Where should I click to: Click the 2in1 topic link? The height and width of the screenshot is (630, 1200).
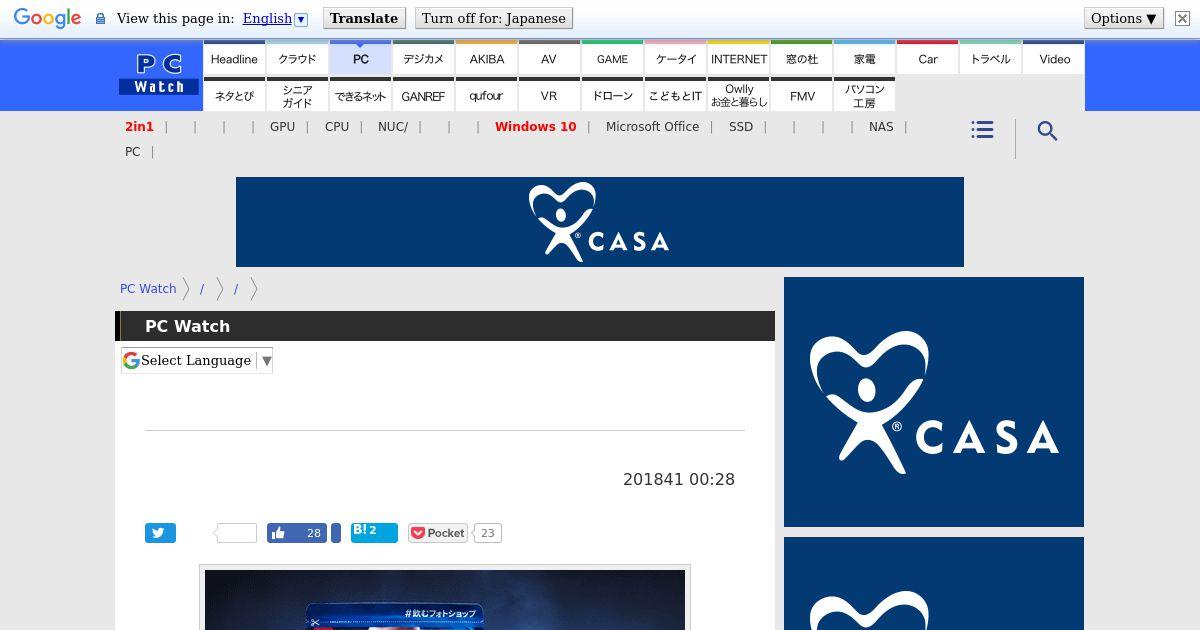click(139, 127)
